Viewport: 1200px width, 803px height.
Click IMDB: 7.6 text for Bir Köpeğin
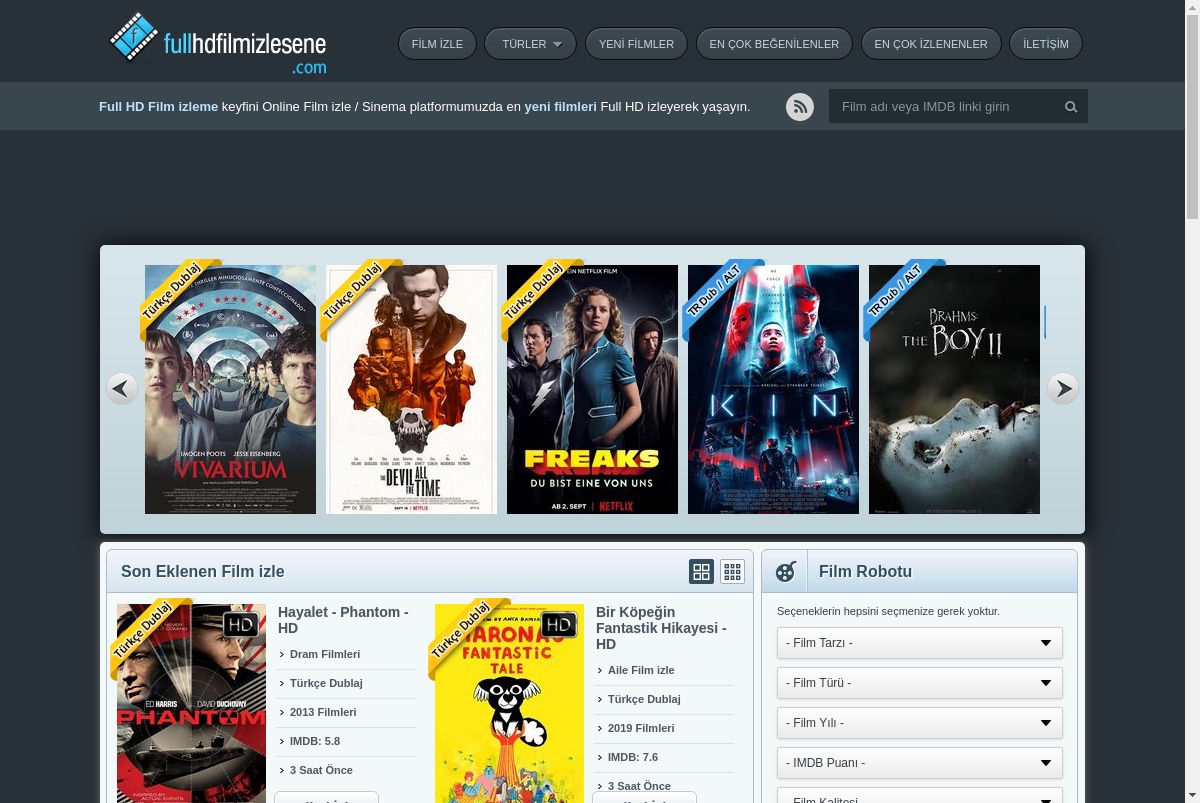click(633, 757)
